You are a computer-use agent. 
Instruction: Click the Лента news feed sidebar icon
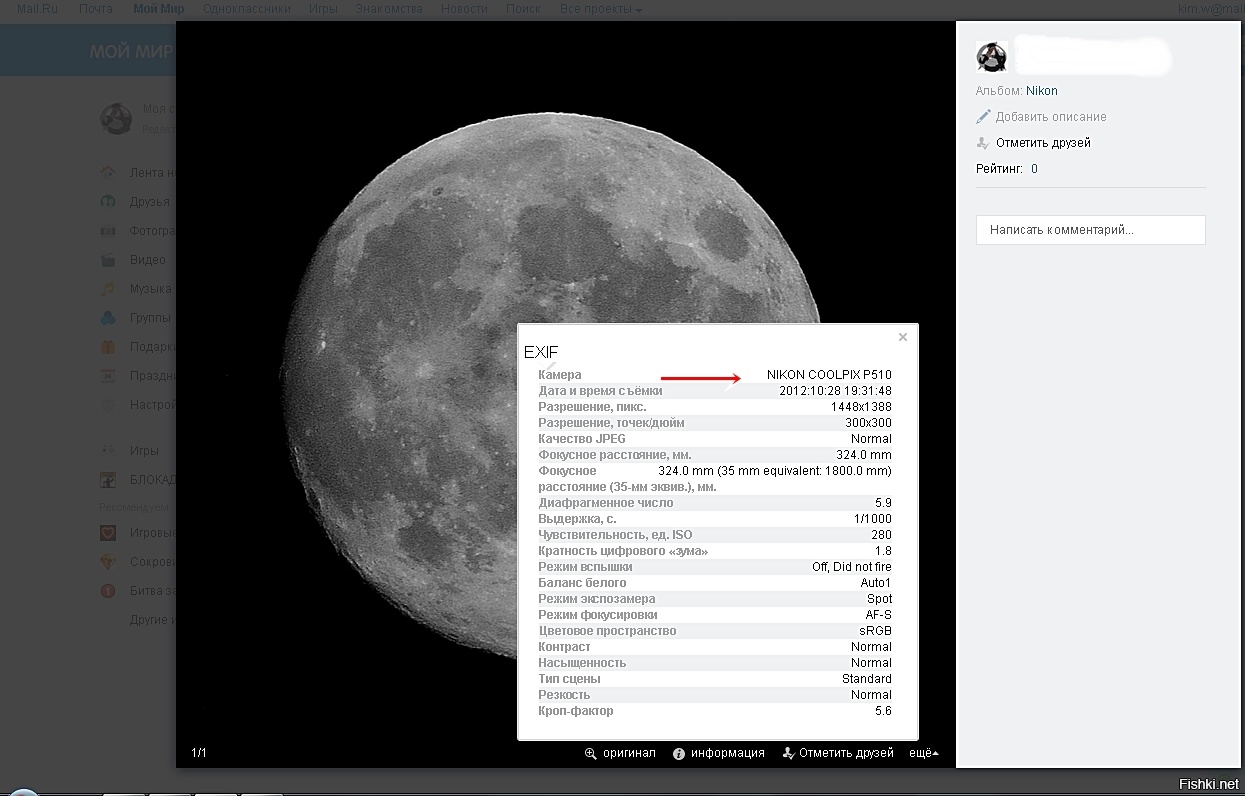108,173
